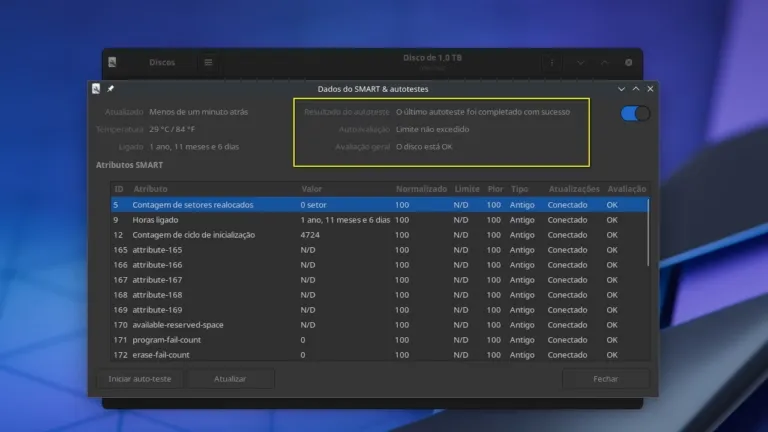
Task: Sort by the Pior column header
Action: pyautogui.click(x=495, y=189)
